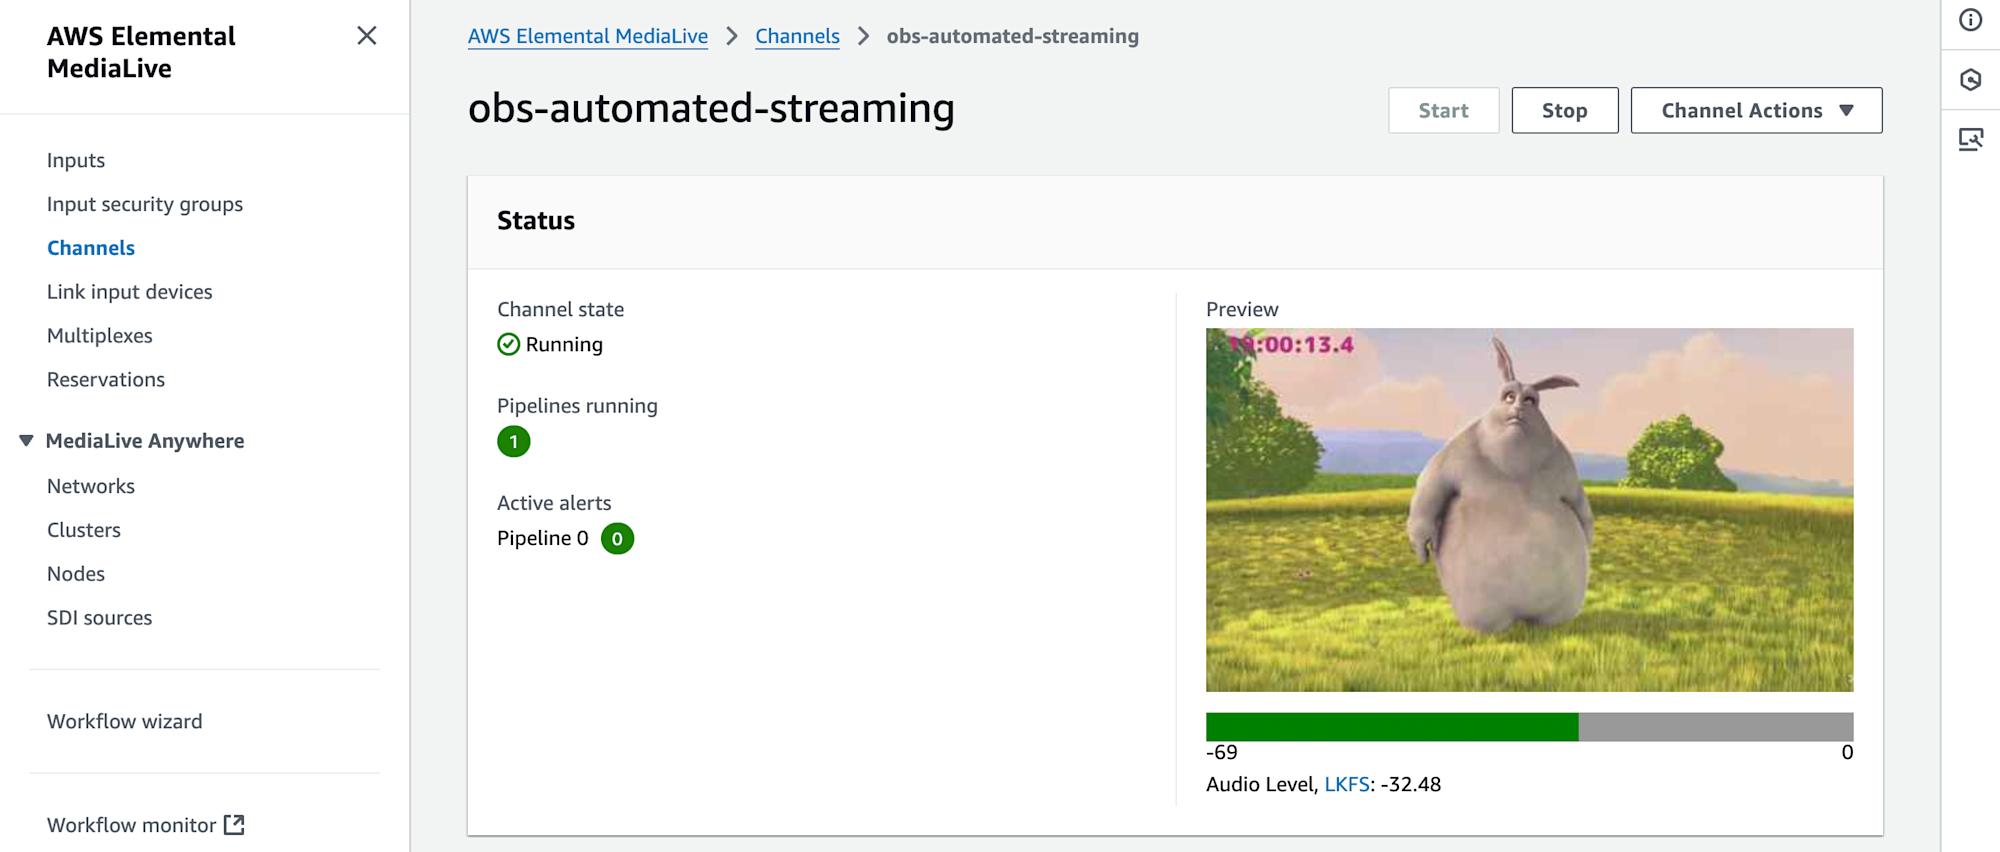Open Input security groups in sidebar
2000x852 pixels.
pos(145,204)
